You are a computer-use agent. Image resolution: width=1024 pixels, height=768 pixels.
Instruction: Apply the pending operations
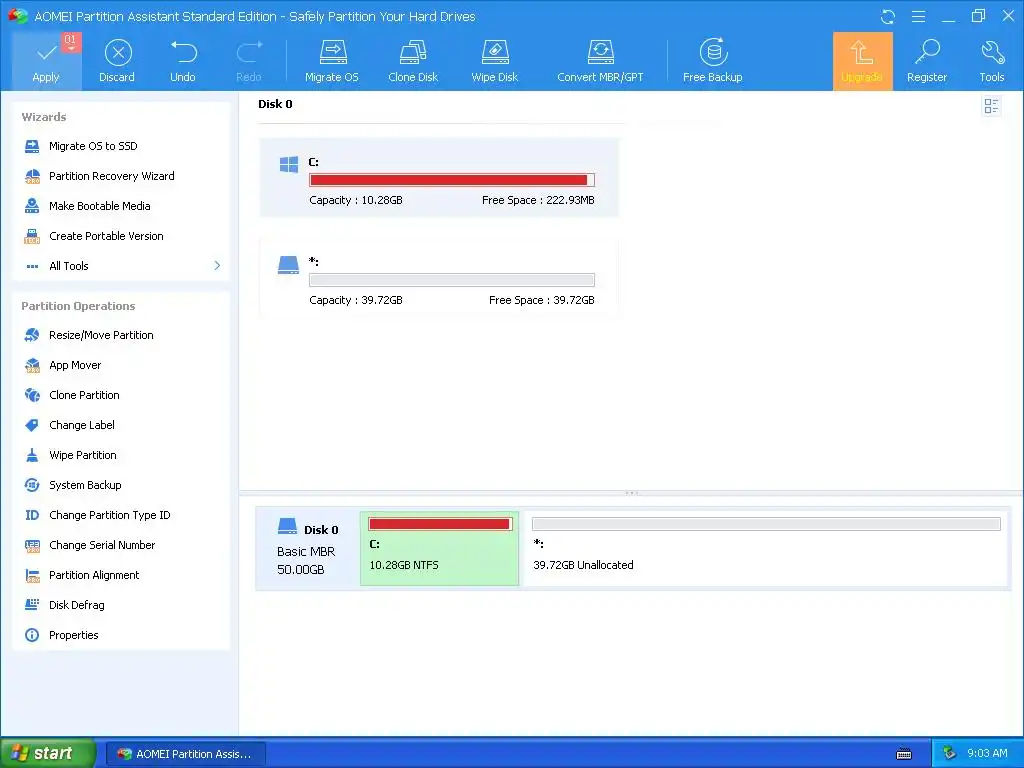46,61
